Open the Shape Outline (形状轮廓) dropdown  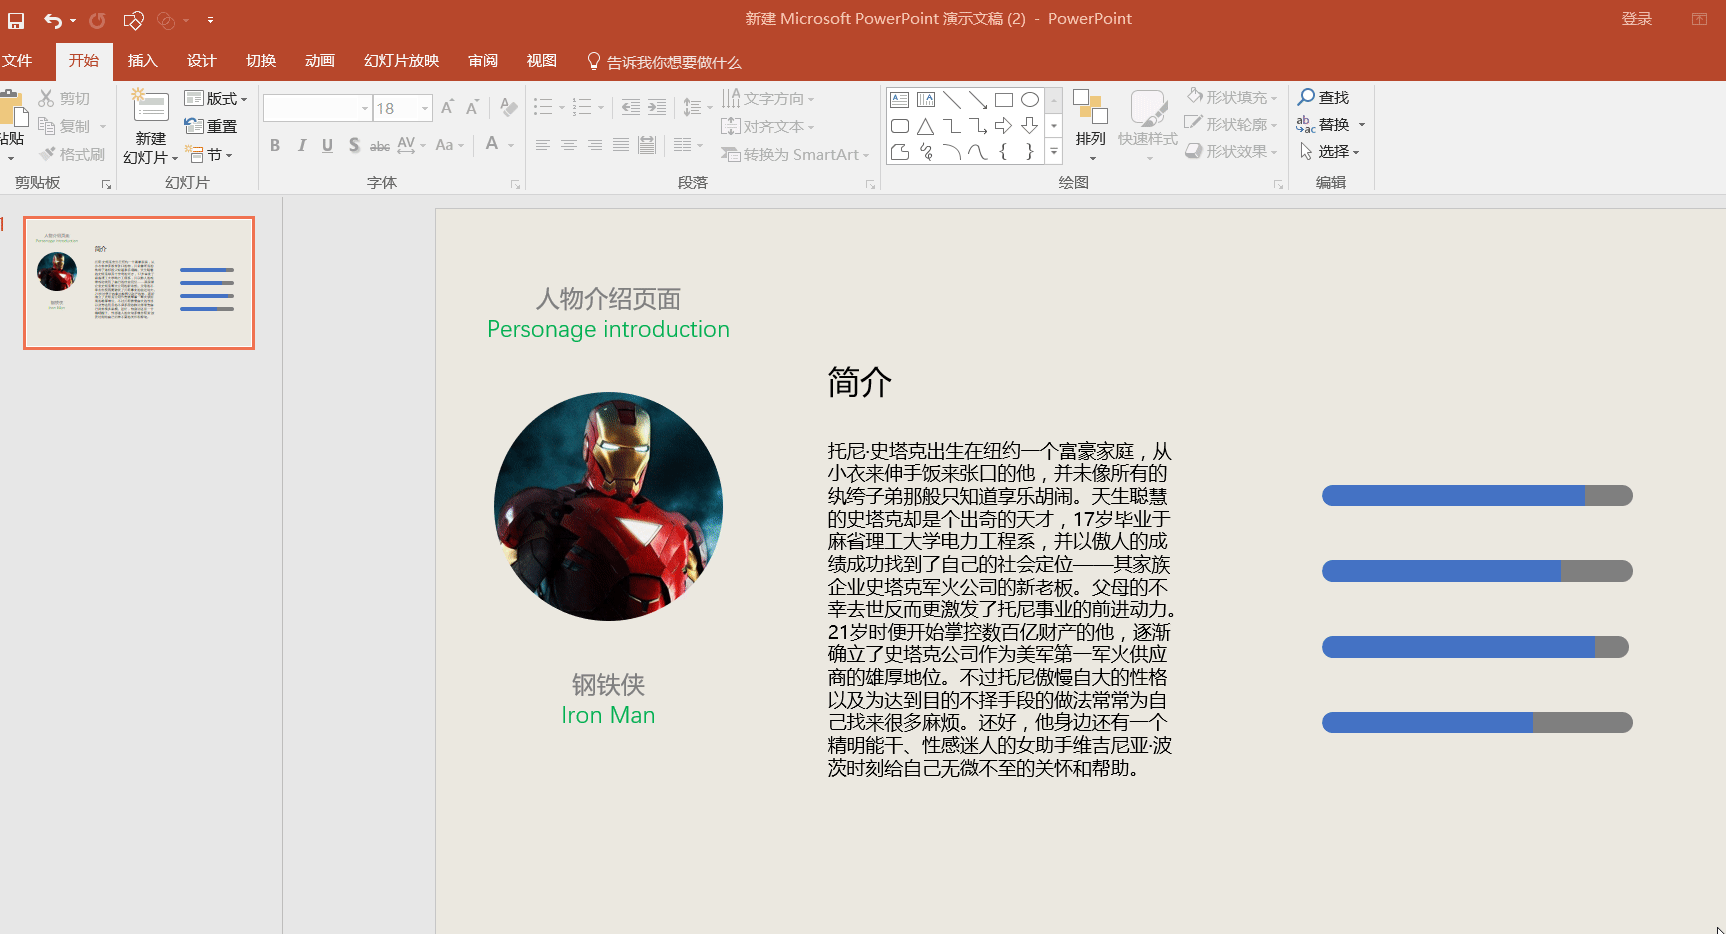click(x=1232, y=124)
